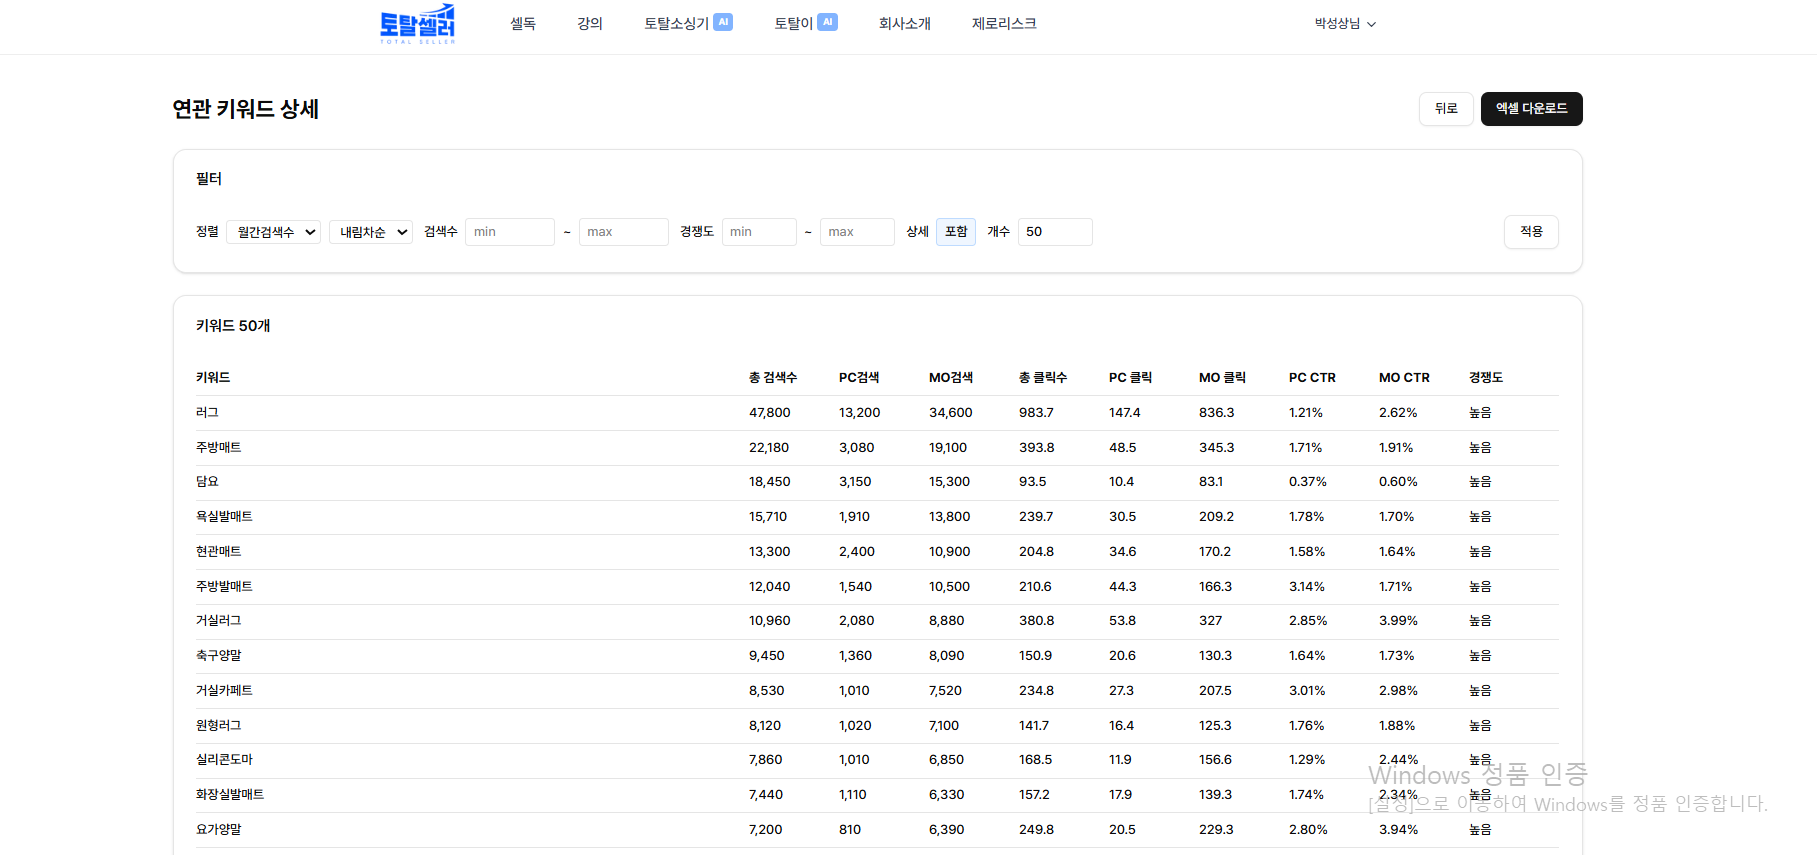Click the MO검색 column header
Image resolution: width=1817 pixels, height=855 pixels.
pyautogui.click(x=951, y=378)
